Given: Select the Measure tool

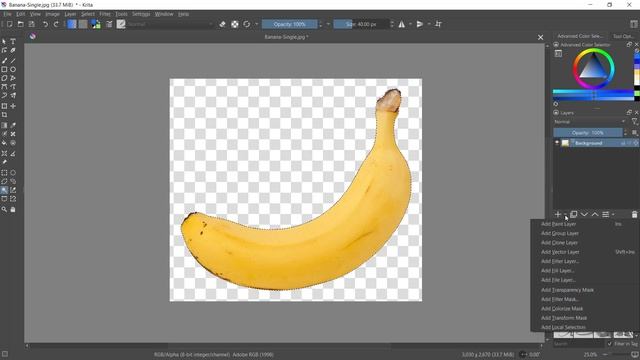Looking at the screenshot, I should point(13,153).
